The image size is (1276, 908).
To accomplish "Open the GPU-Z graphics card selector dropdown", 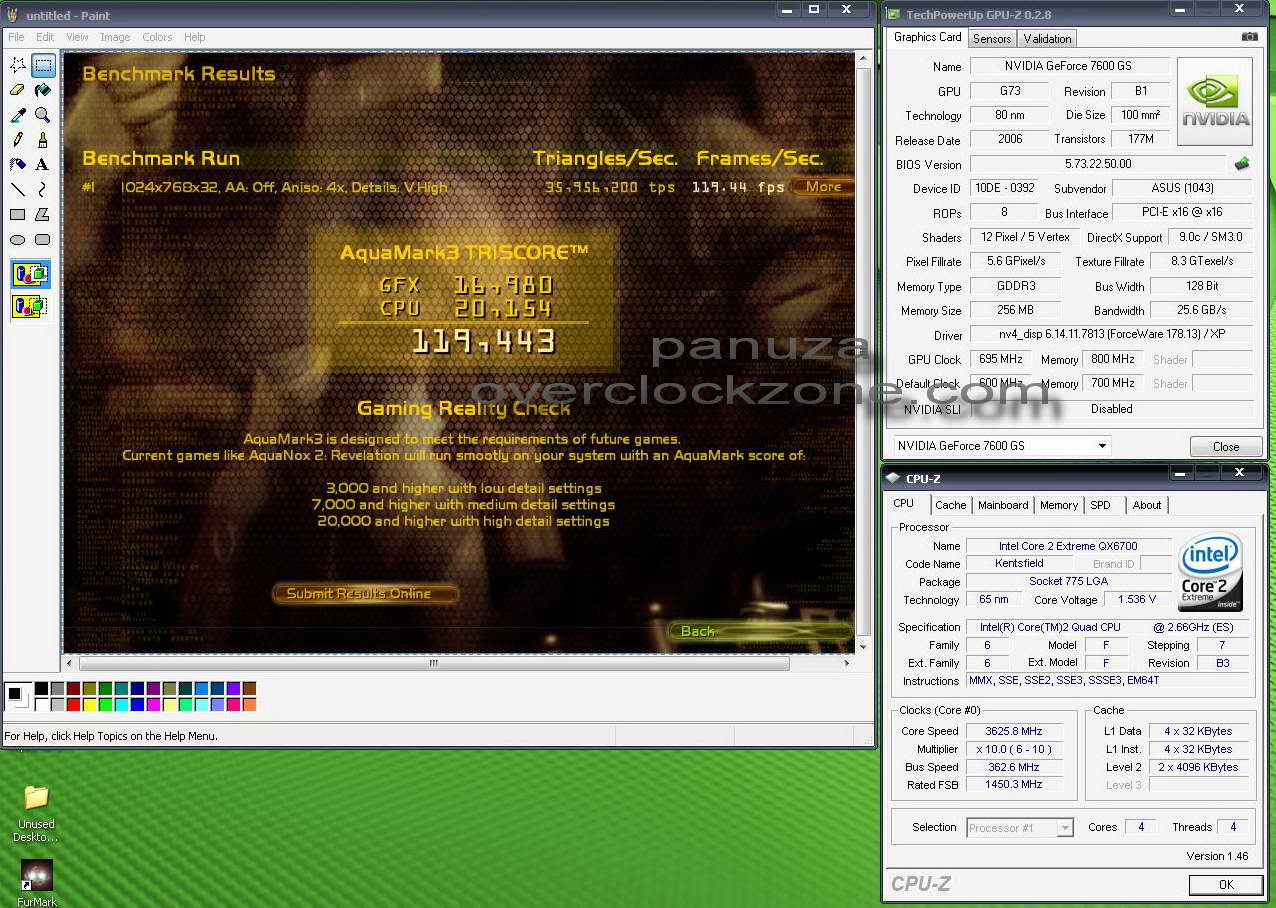I will [1001, 446].
